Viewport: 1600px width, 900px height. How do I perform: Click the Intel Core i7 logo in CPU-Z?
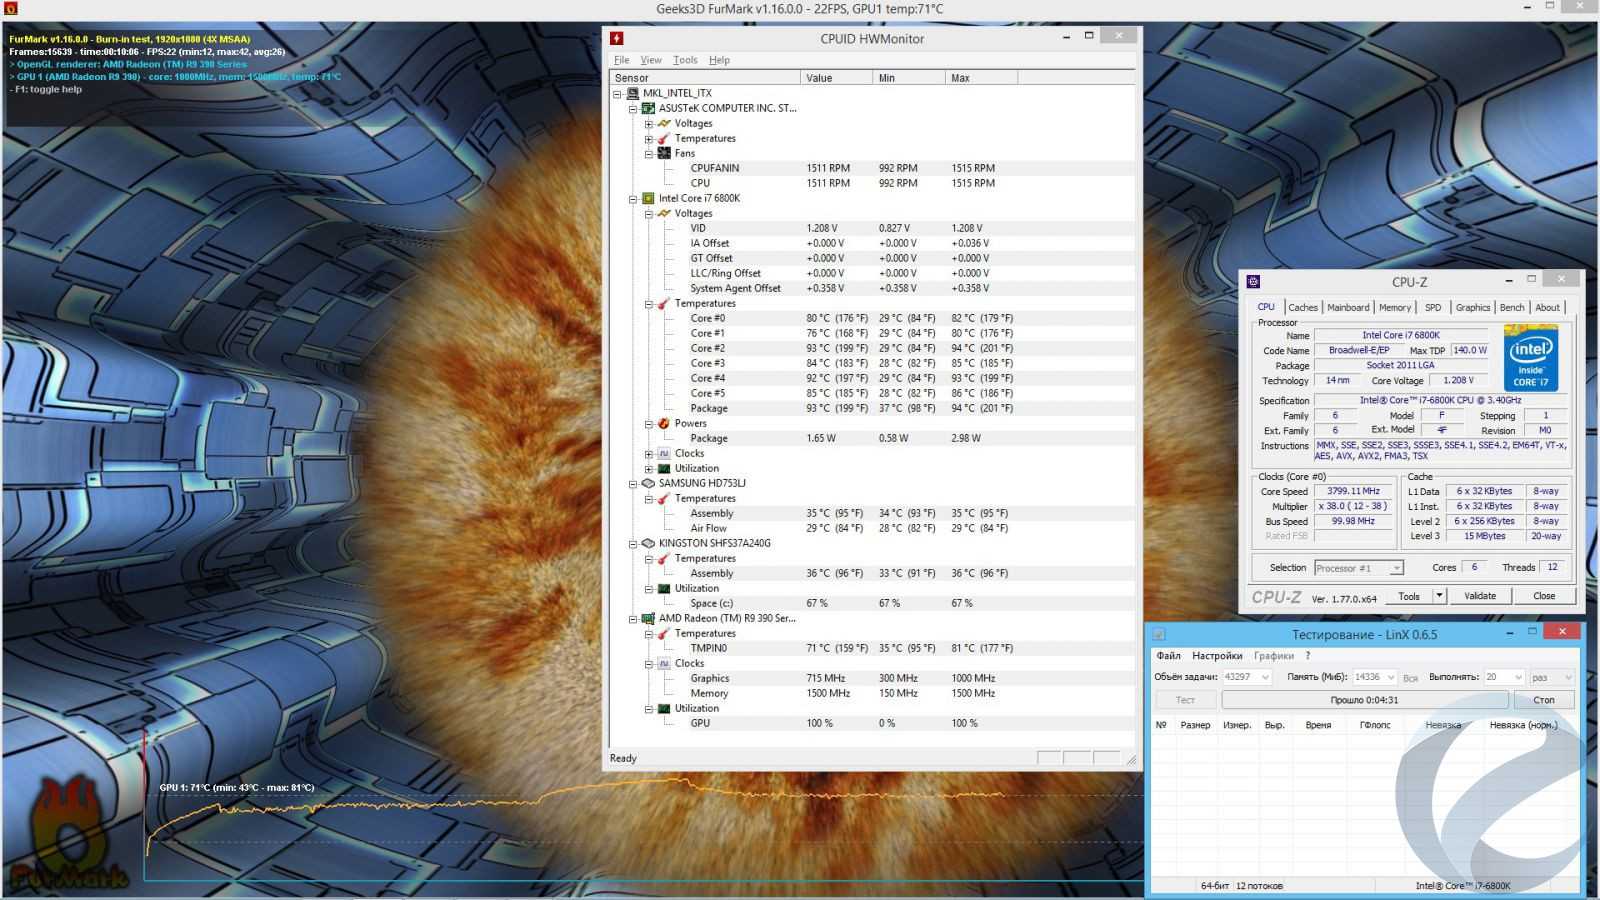(x=1530, y=358)
